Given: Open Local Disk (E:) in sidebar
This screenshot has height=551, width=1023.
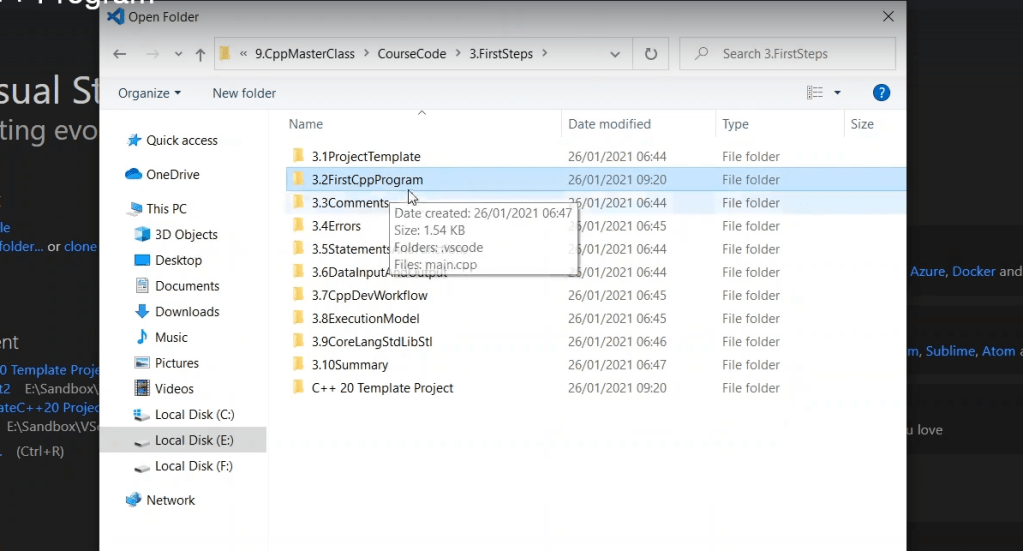Looking at the screenshot, I should point(194,440).
